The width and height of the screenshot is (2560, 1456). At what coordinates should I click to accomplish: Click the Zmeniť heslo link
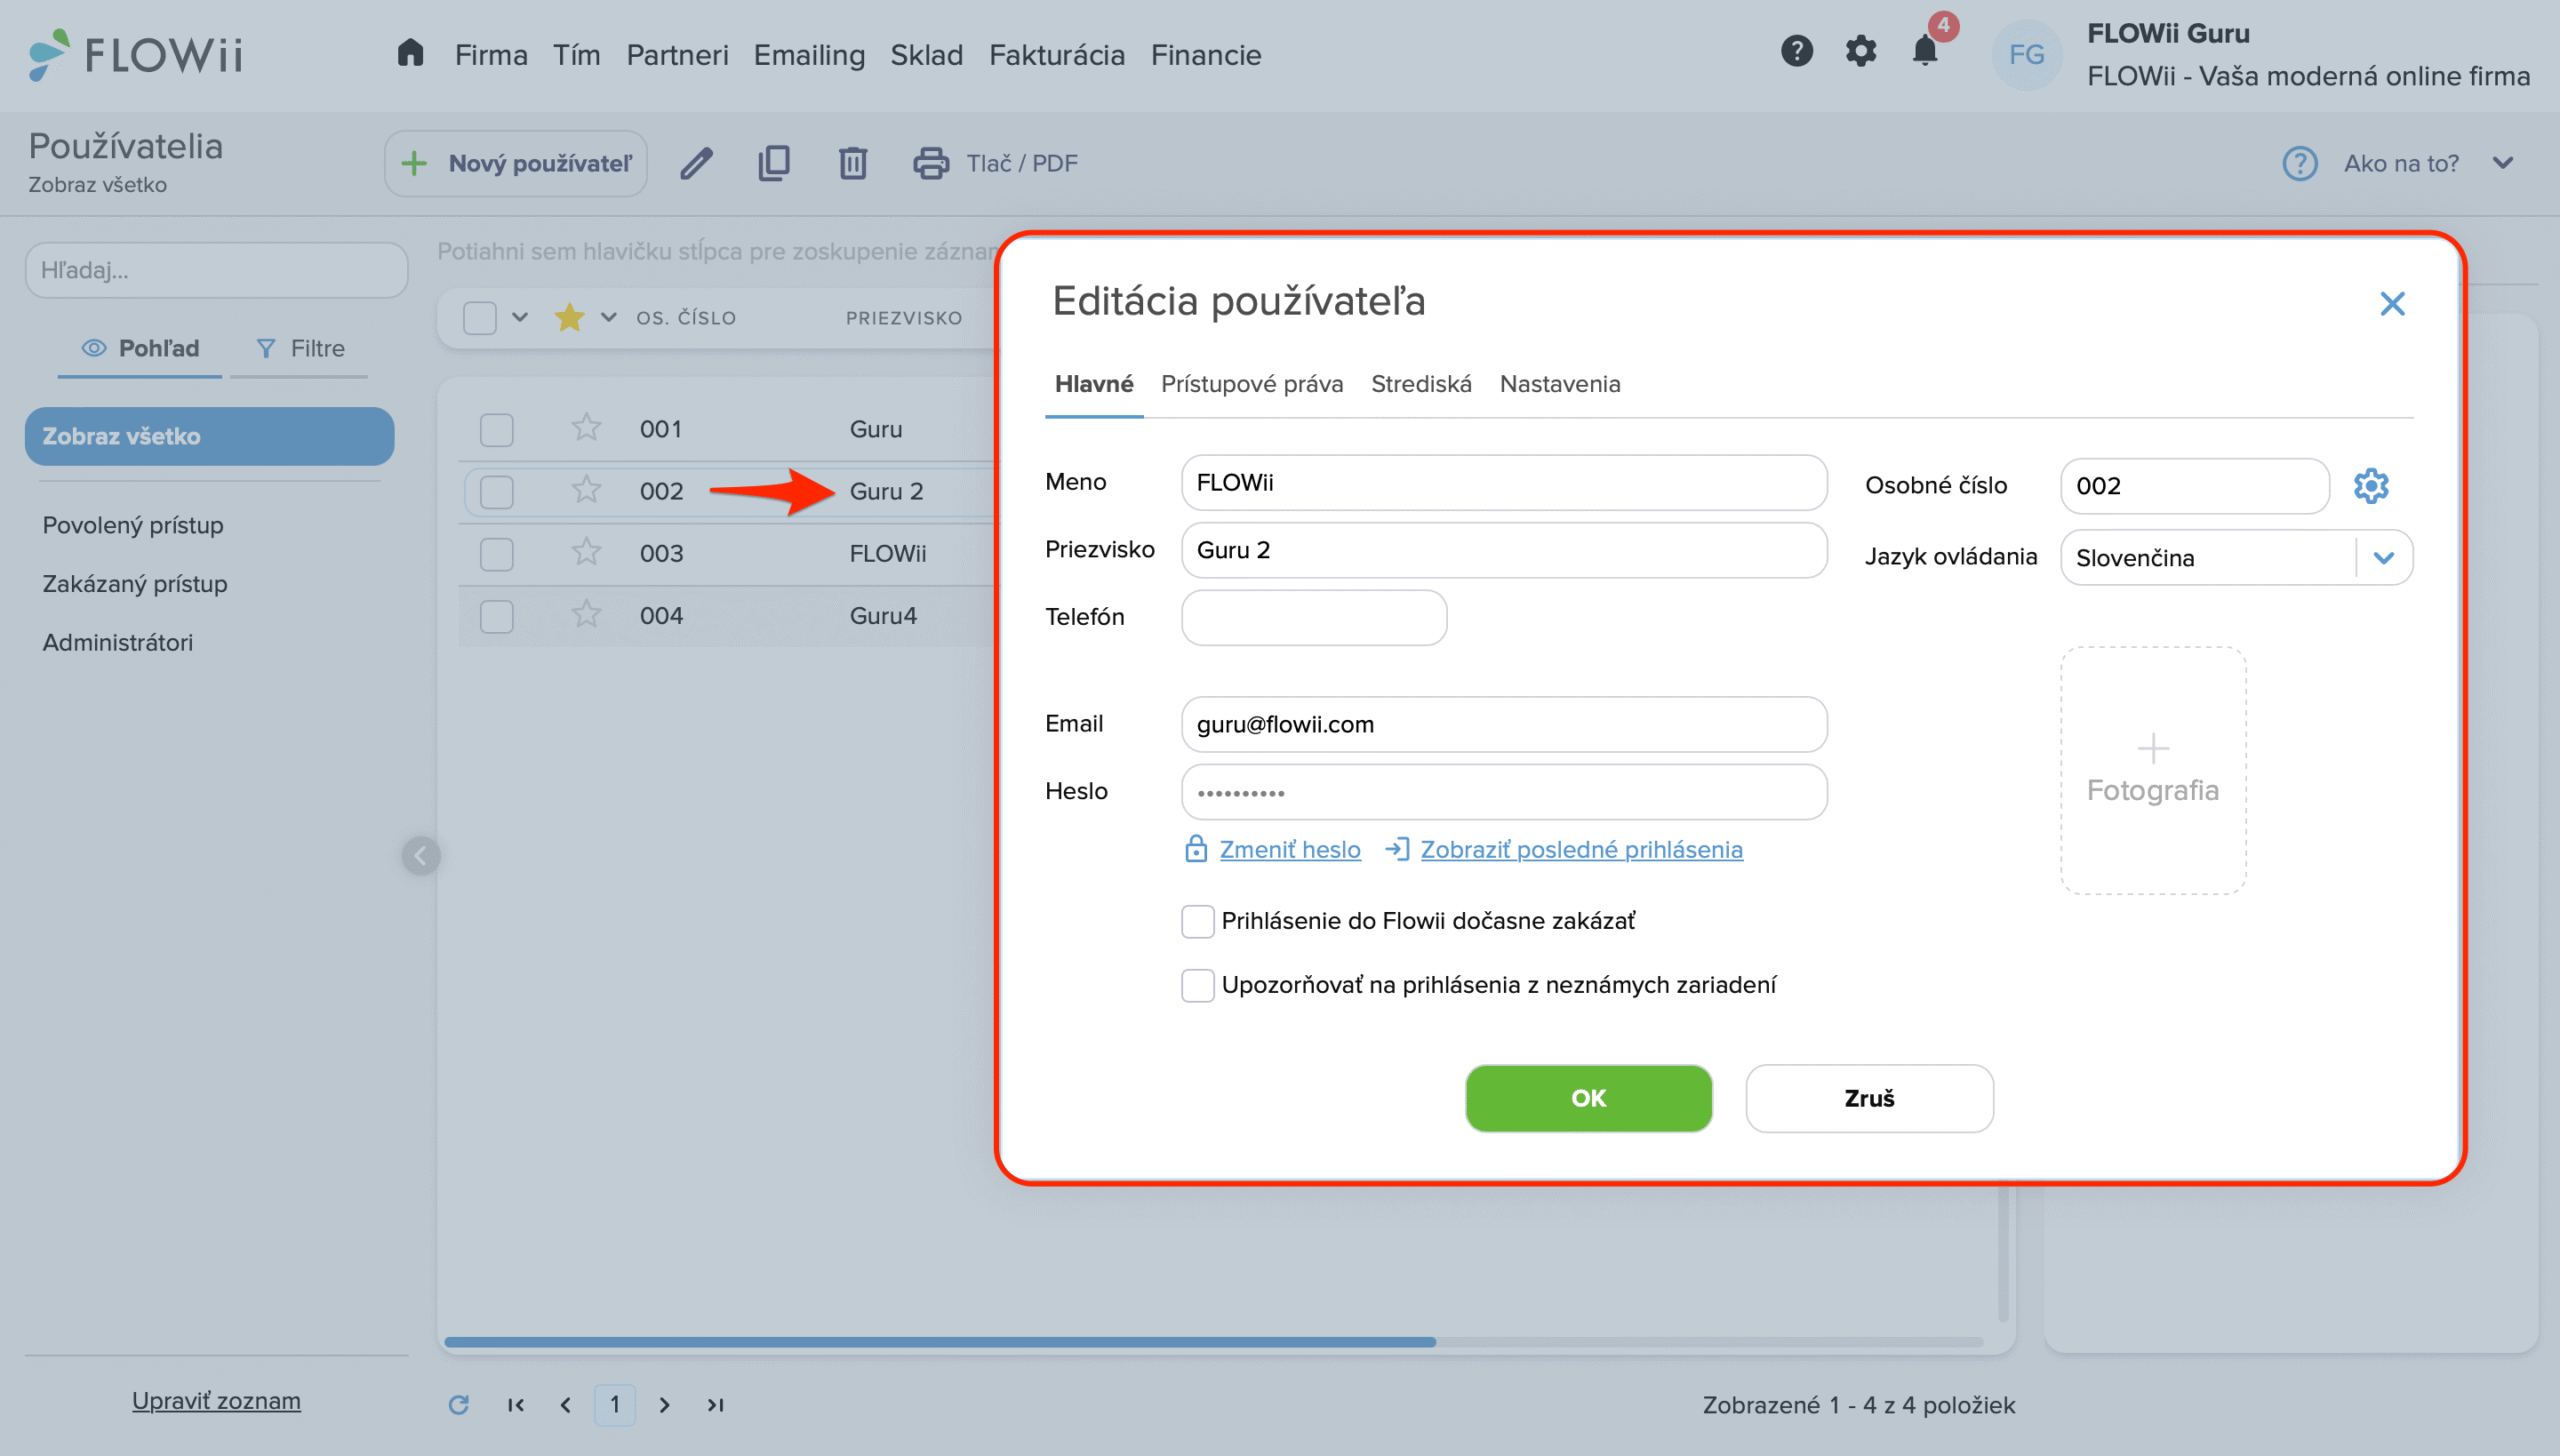click(1289, 849)
